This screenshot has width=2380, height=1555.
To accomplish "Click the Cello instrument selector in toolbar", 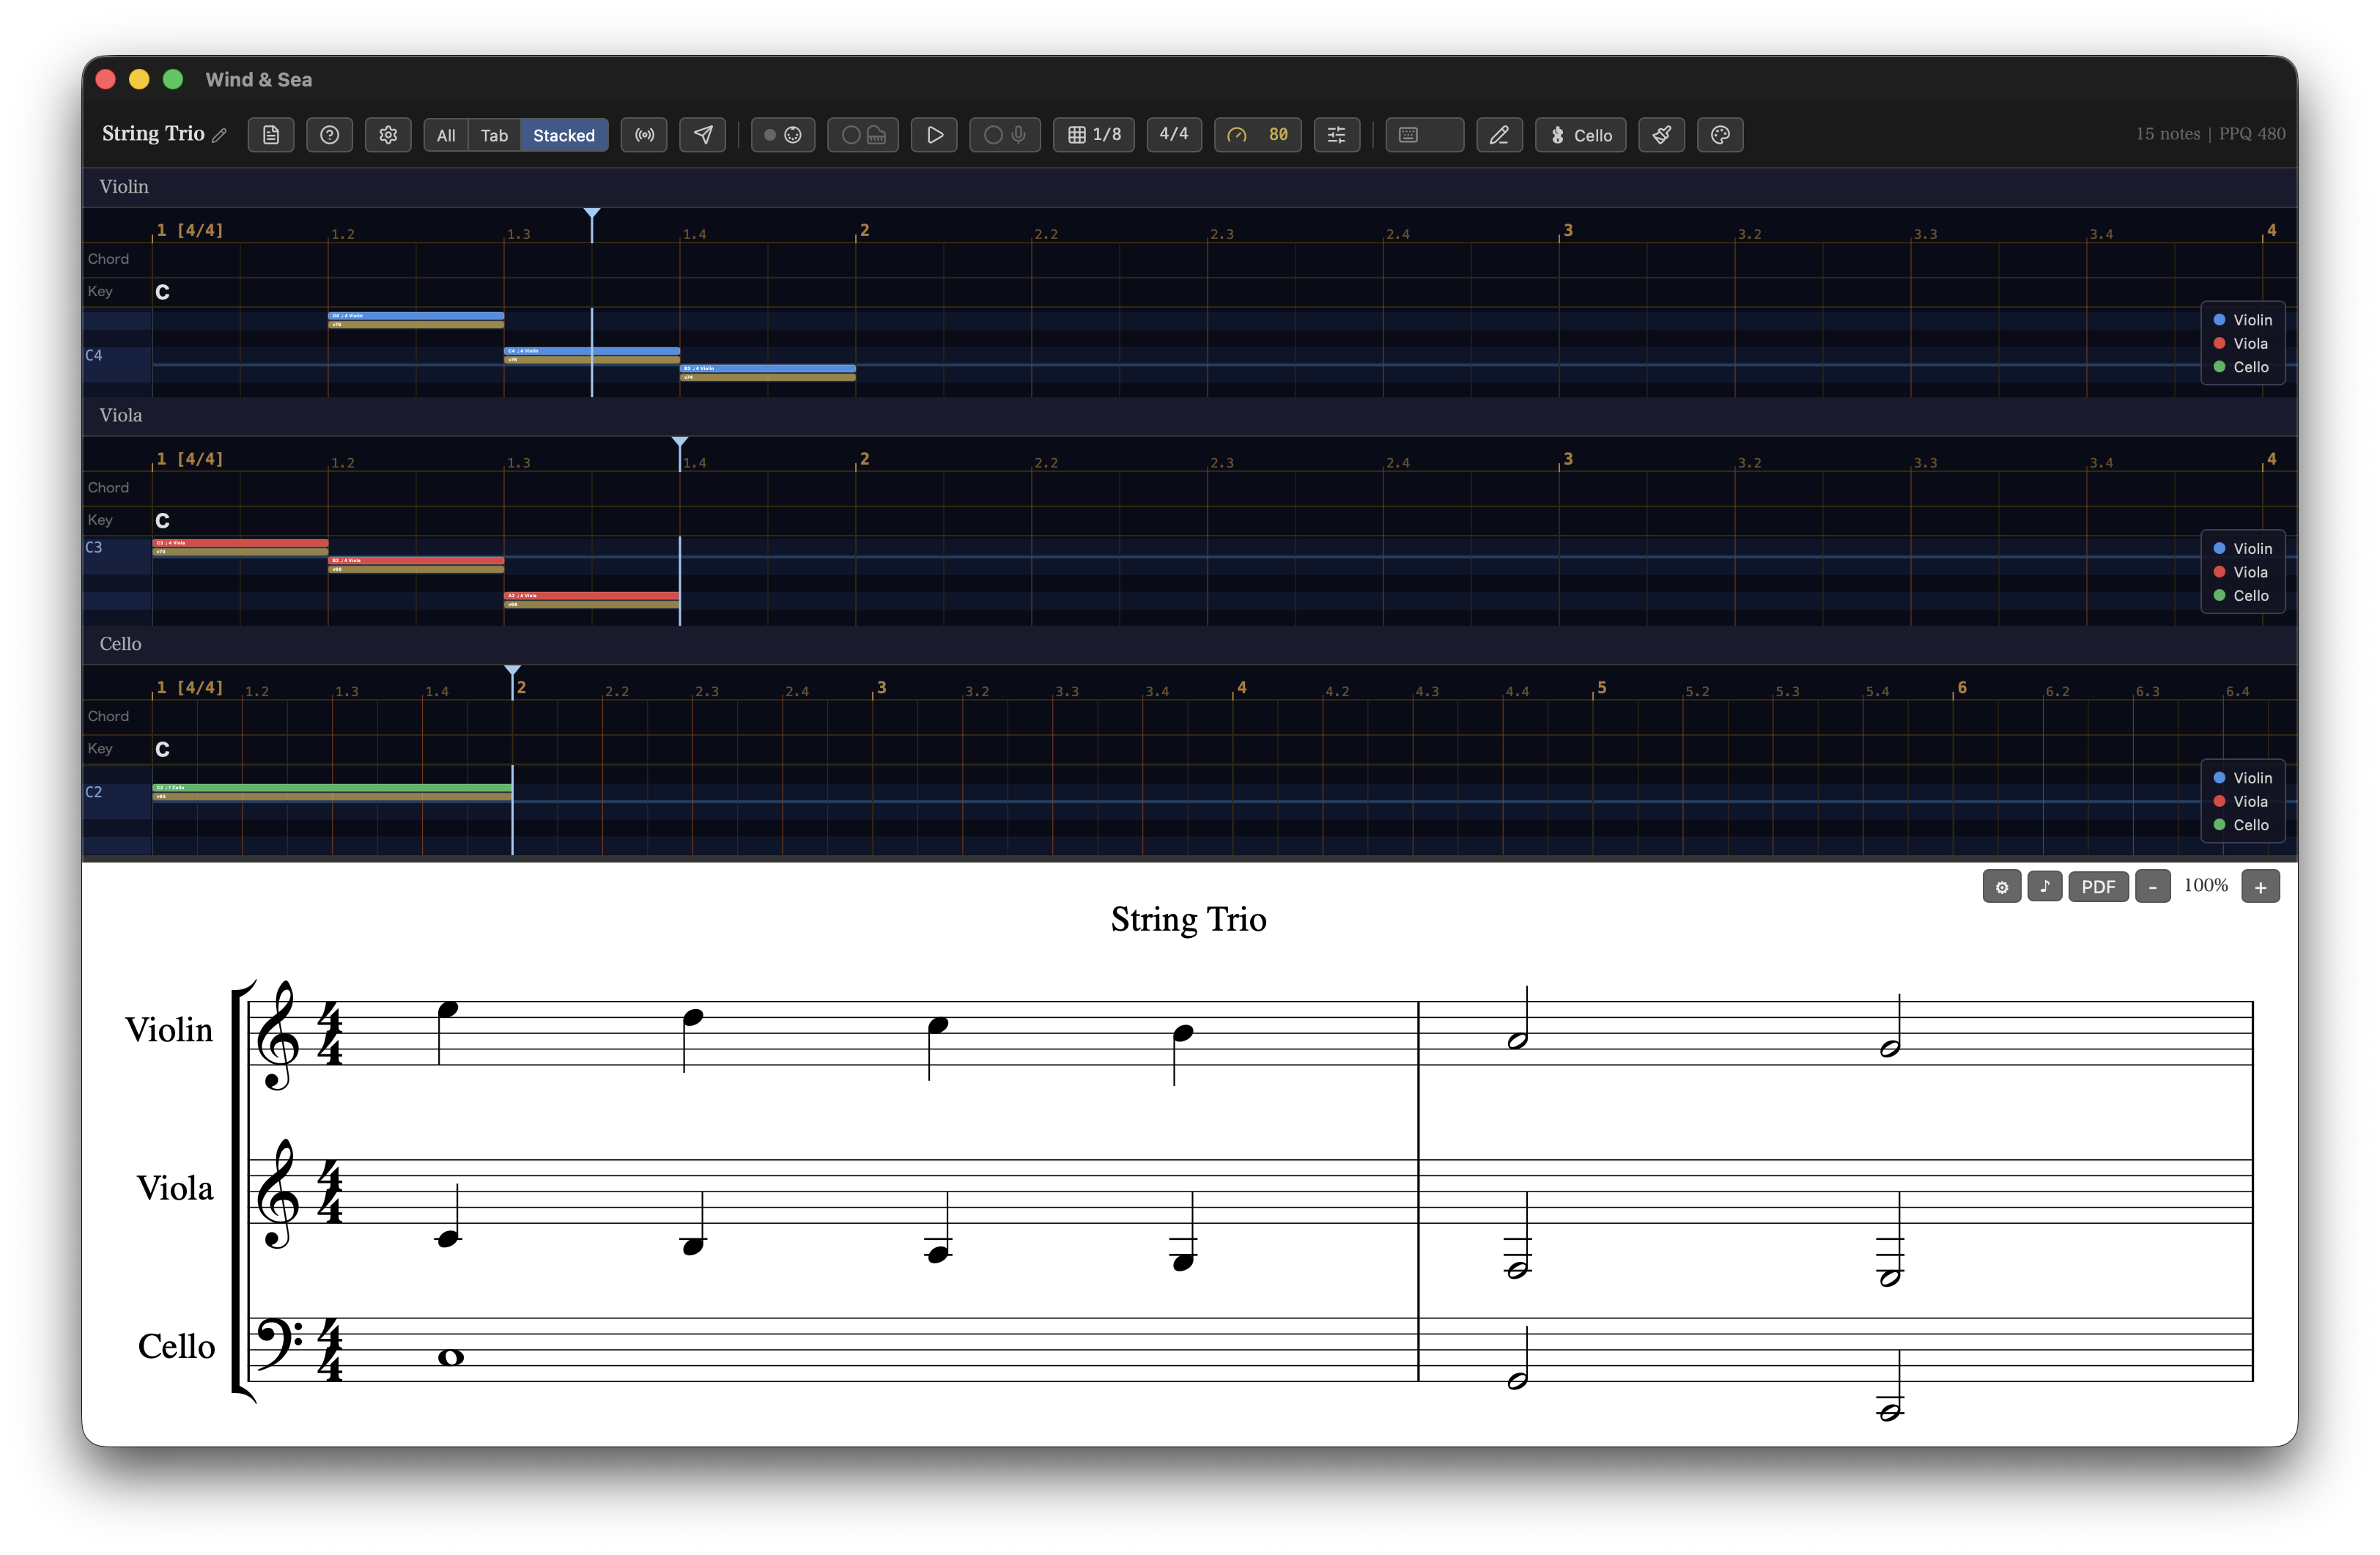I will pyautogui.click(x=1580, y=135).
